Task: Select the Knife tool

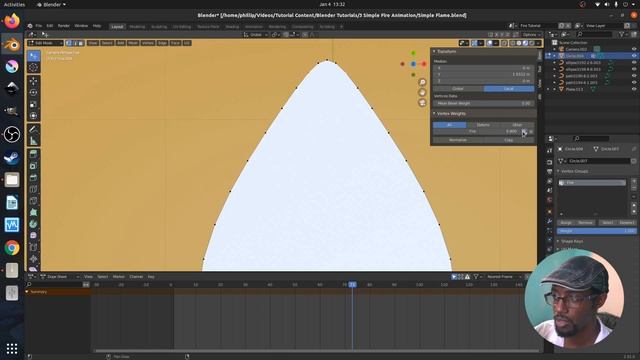Action: tap(33, 200)
